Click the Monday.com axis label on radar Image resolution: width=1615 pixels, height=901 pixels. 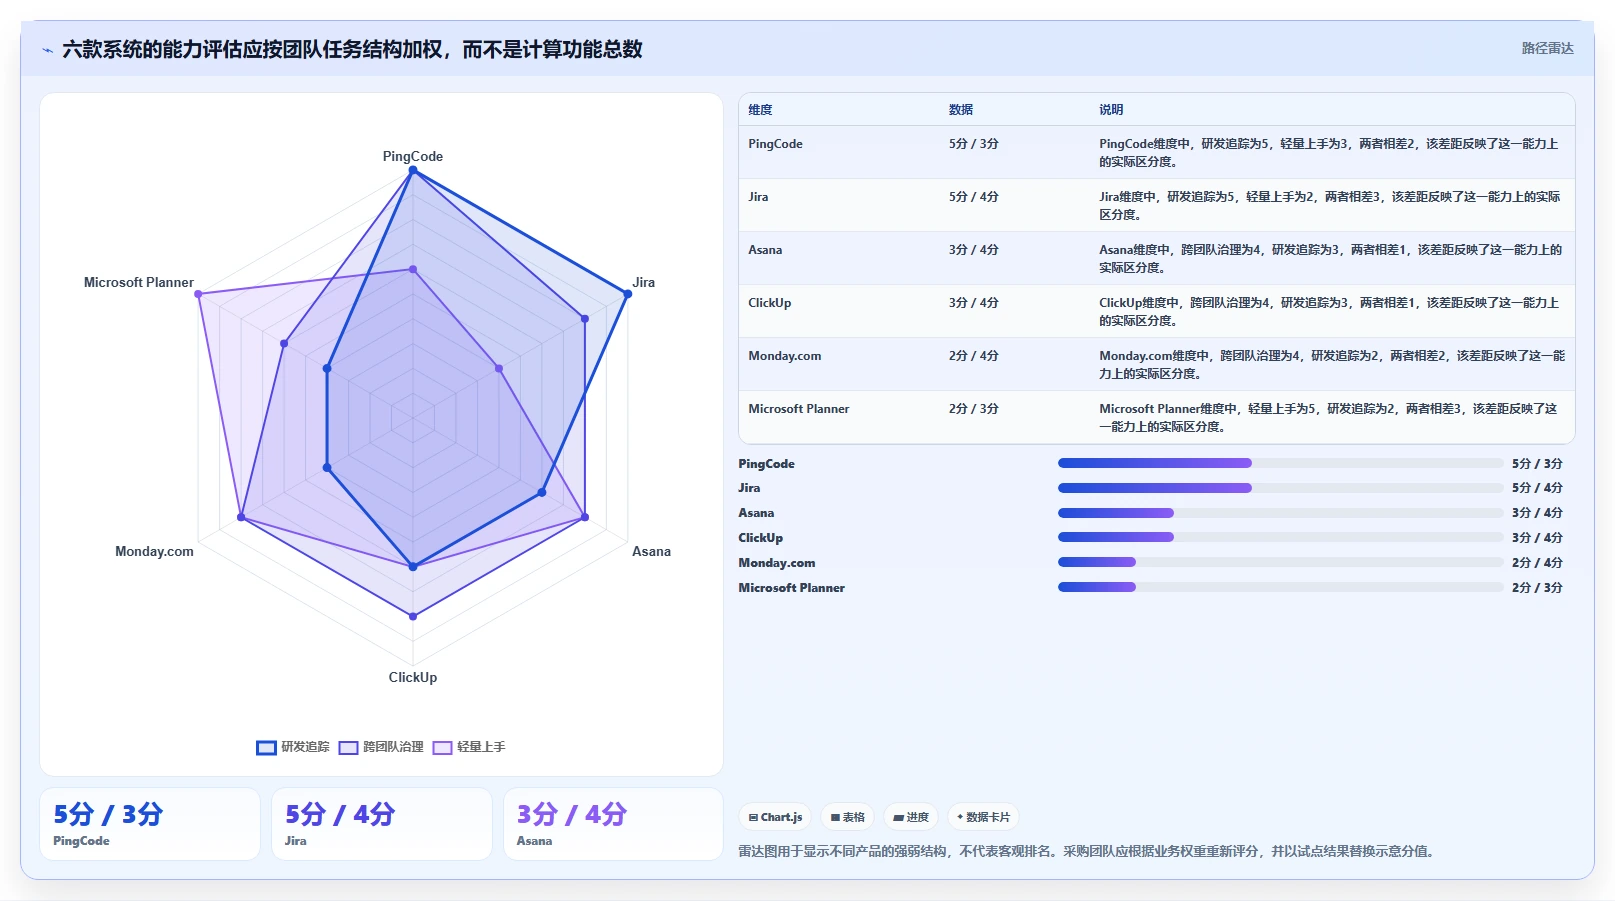click(154, 551)
